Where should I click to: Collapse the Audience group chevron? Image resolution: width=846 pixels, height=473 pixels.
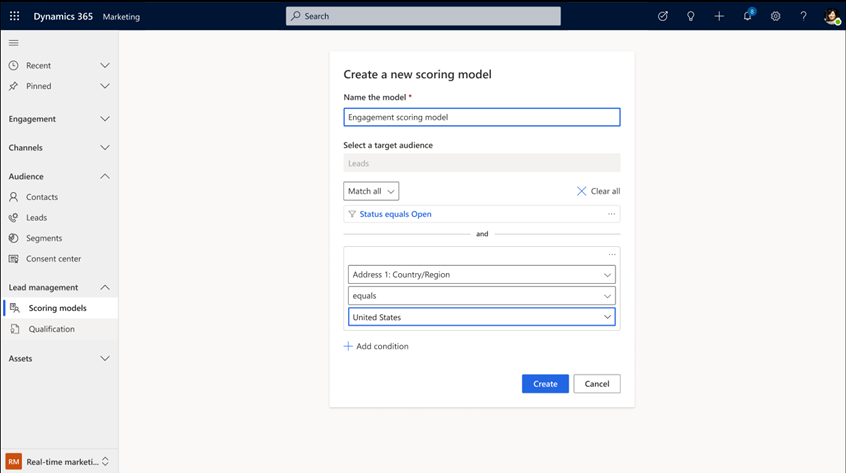click(105, 176)
